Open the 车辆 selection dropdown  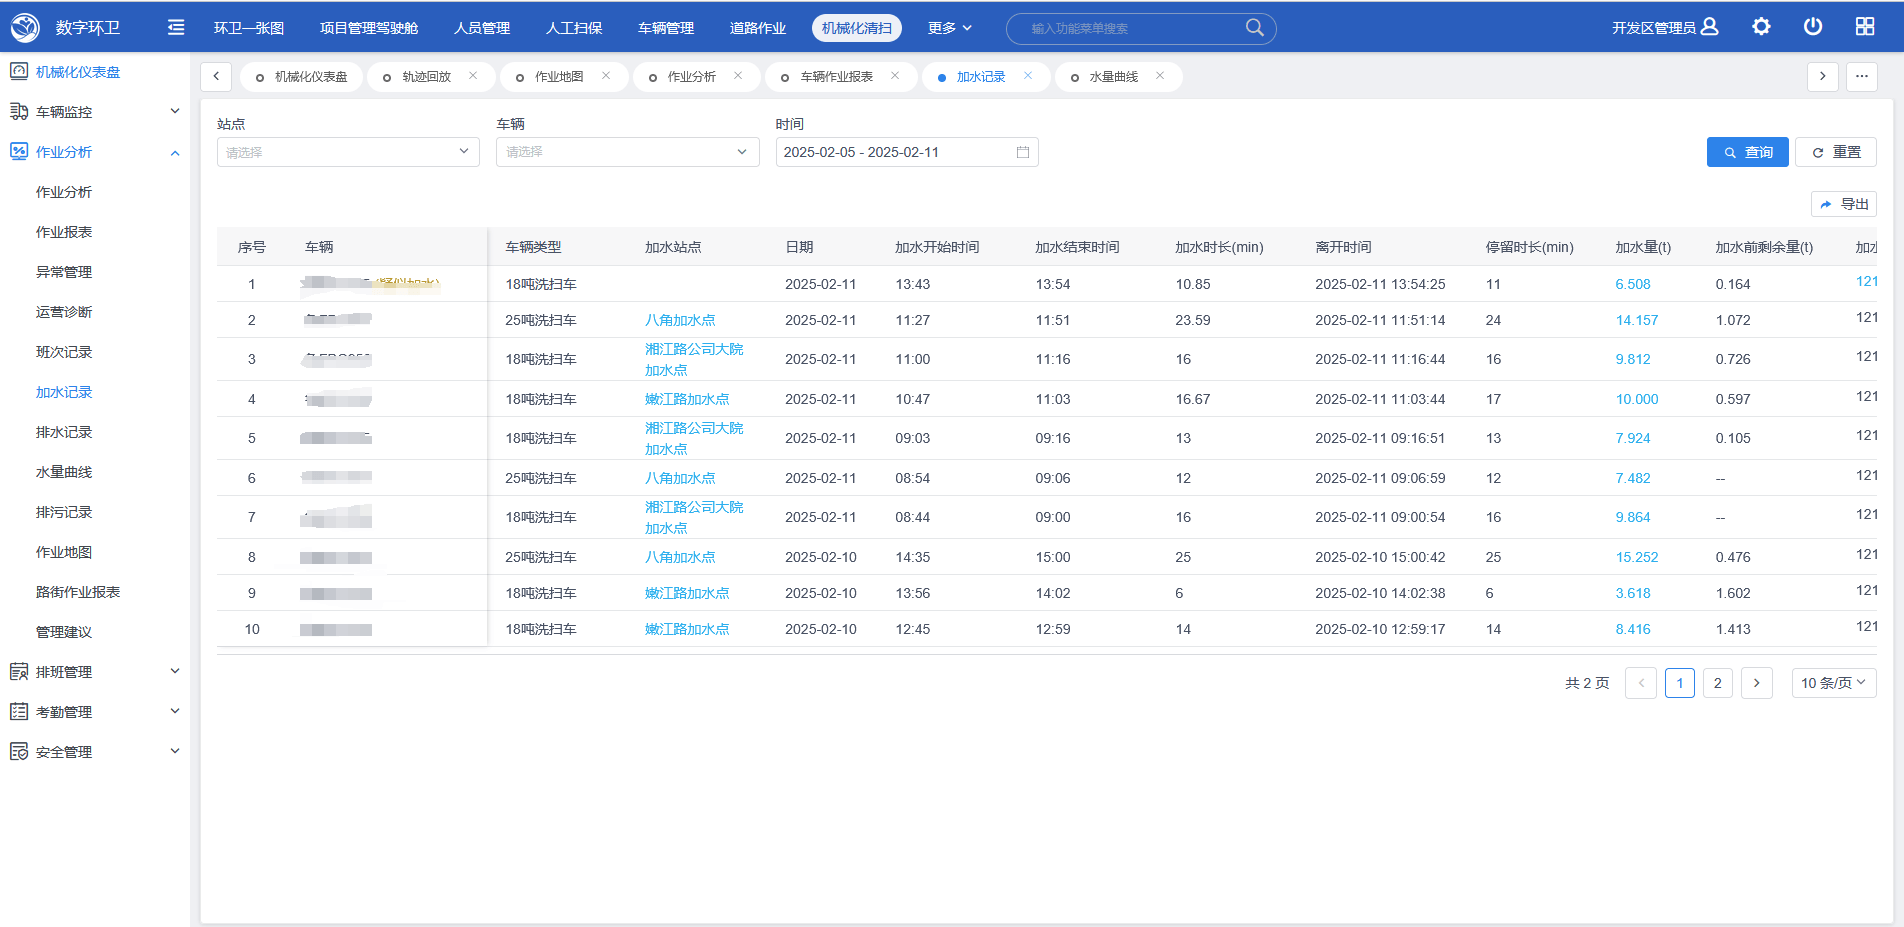click(627, 152)
